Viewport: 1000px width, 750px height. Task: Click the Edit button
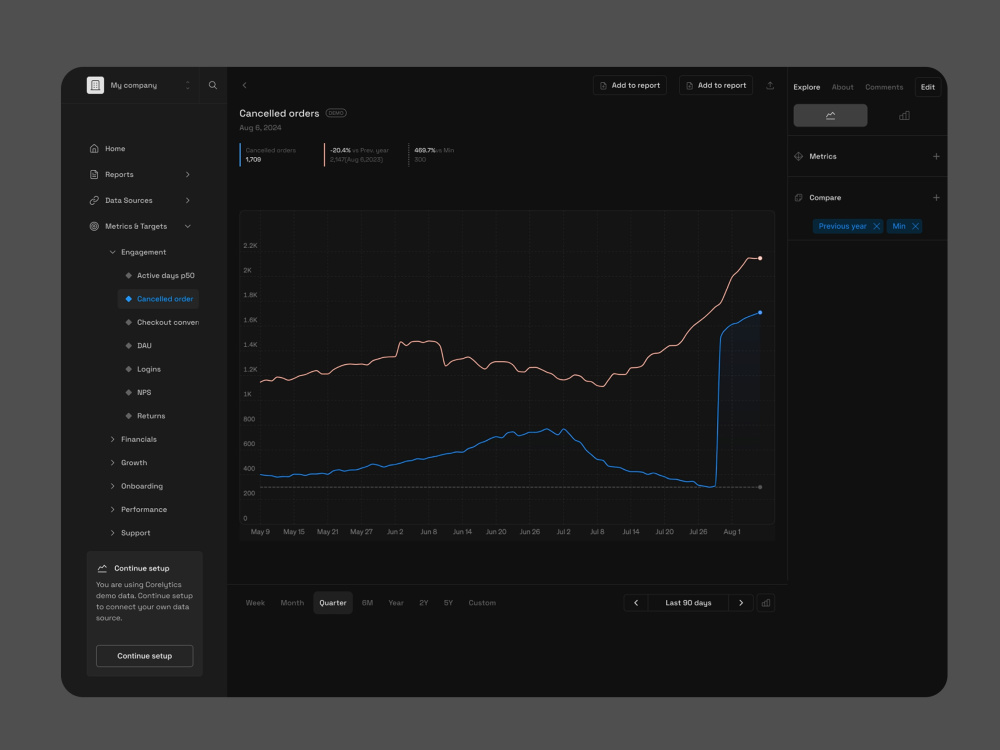tap(928, 87)
